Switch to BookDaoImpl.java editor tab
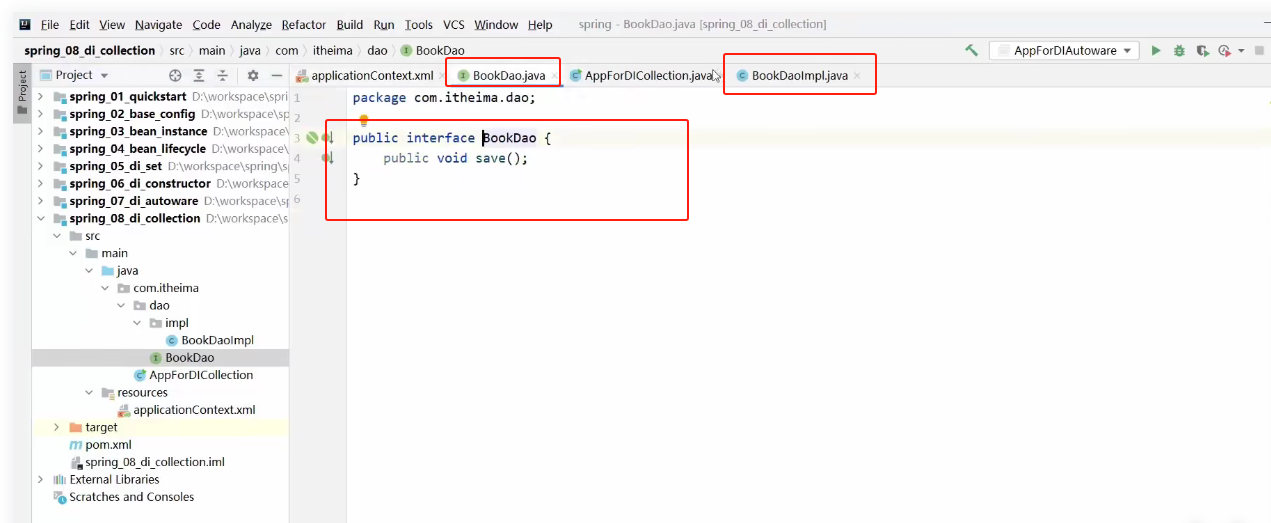Viewport: 1271px width, 523px height. click(x=799, y=75)
